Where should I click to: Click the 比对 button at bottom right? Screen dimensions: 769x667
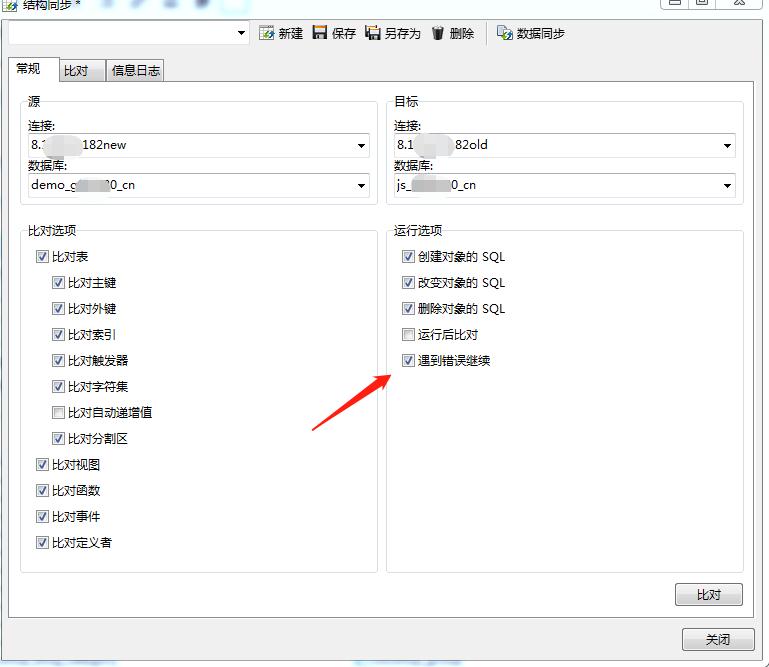coord(708,594)
